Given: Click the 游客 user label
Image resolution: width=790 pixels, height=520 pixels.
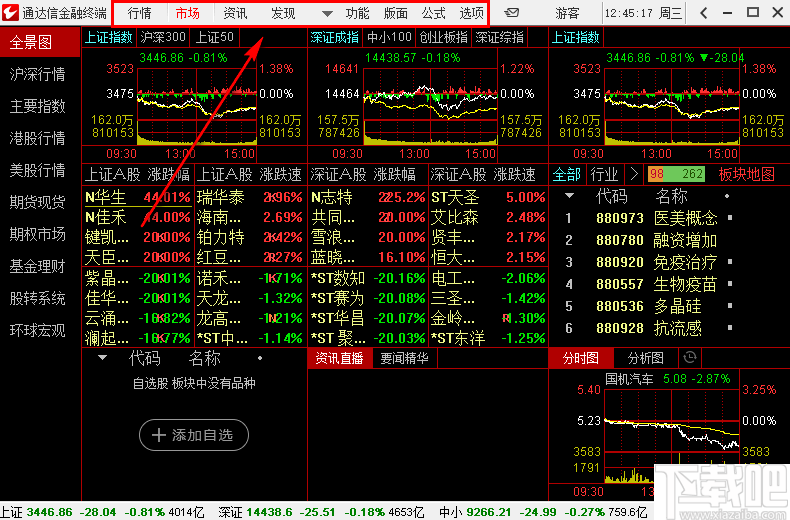Looking at the screenshot, I should (x=567, y=14).
